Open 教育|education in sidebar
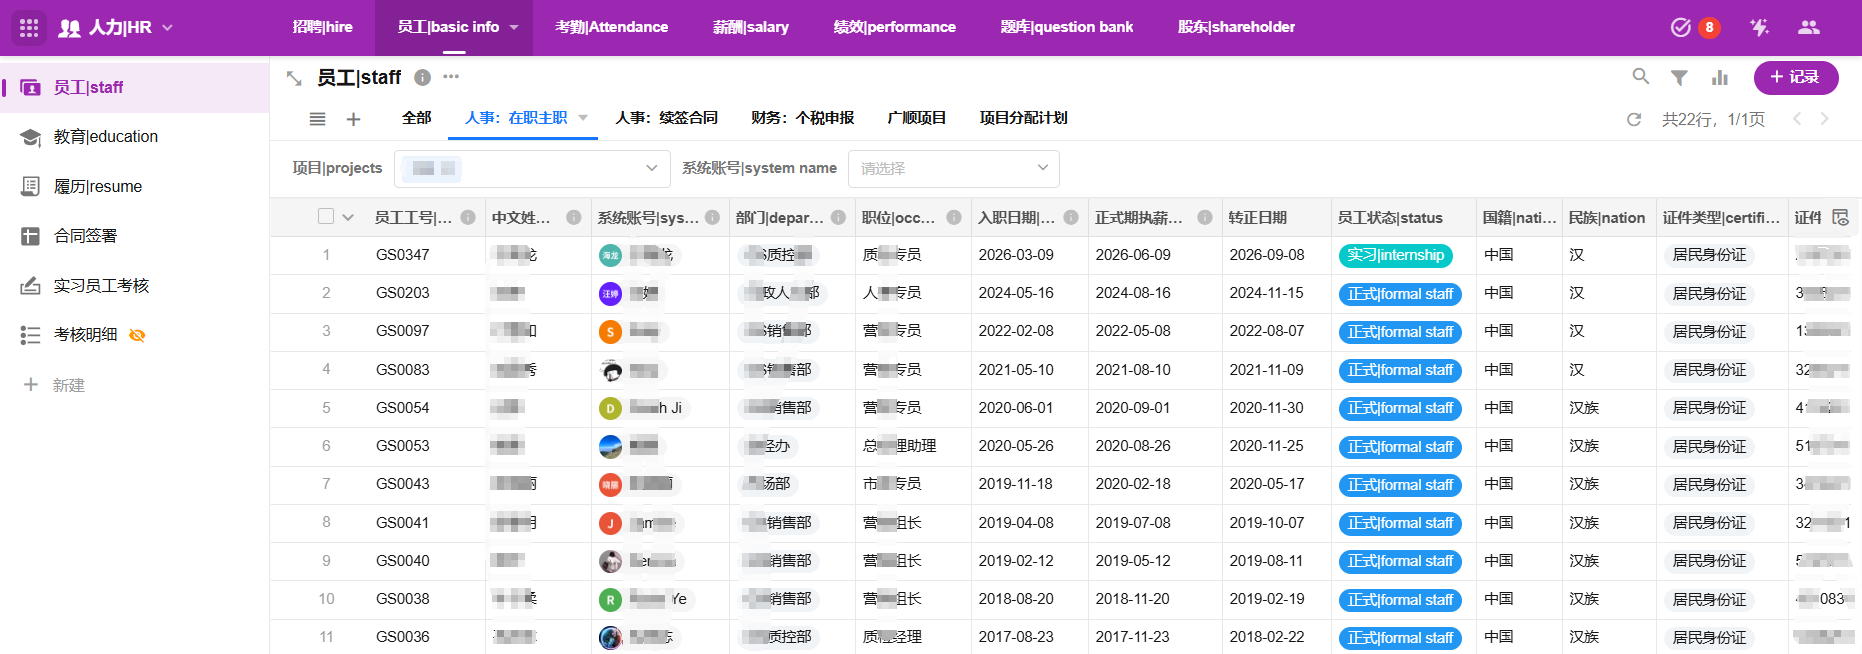Image resolution: width=1862 pixels, height=654 pixels. [135, 137]
